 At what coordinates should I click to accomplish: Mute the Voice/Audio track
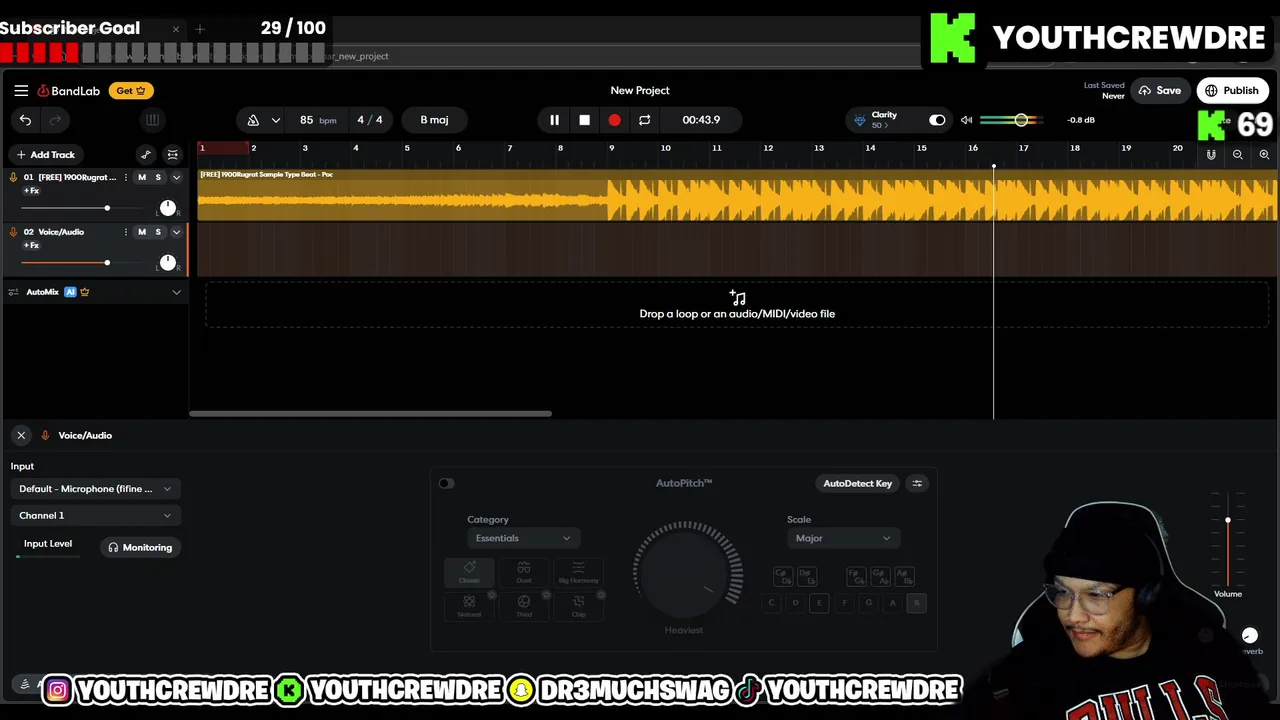[x=142, y=232]
